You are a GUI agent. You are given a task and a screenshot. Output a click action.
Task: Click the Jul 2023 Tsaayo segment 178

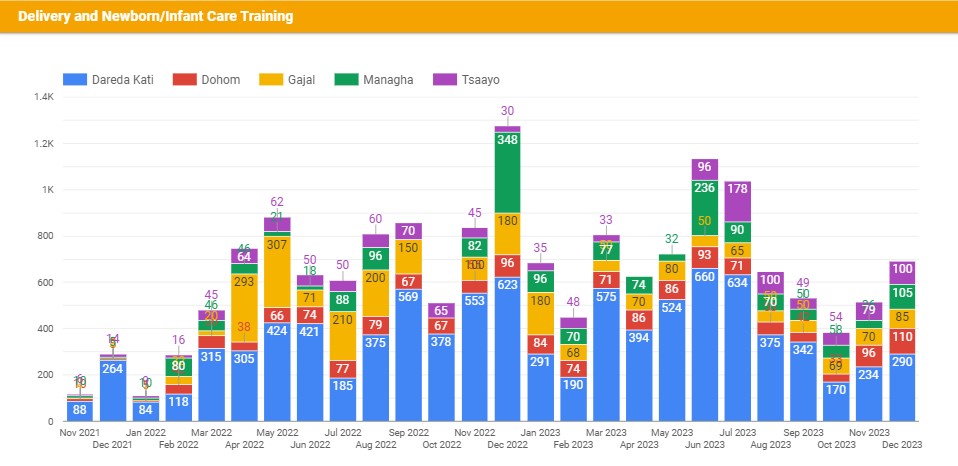[x=738, y=202]
